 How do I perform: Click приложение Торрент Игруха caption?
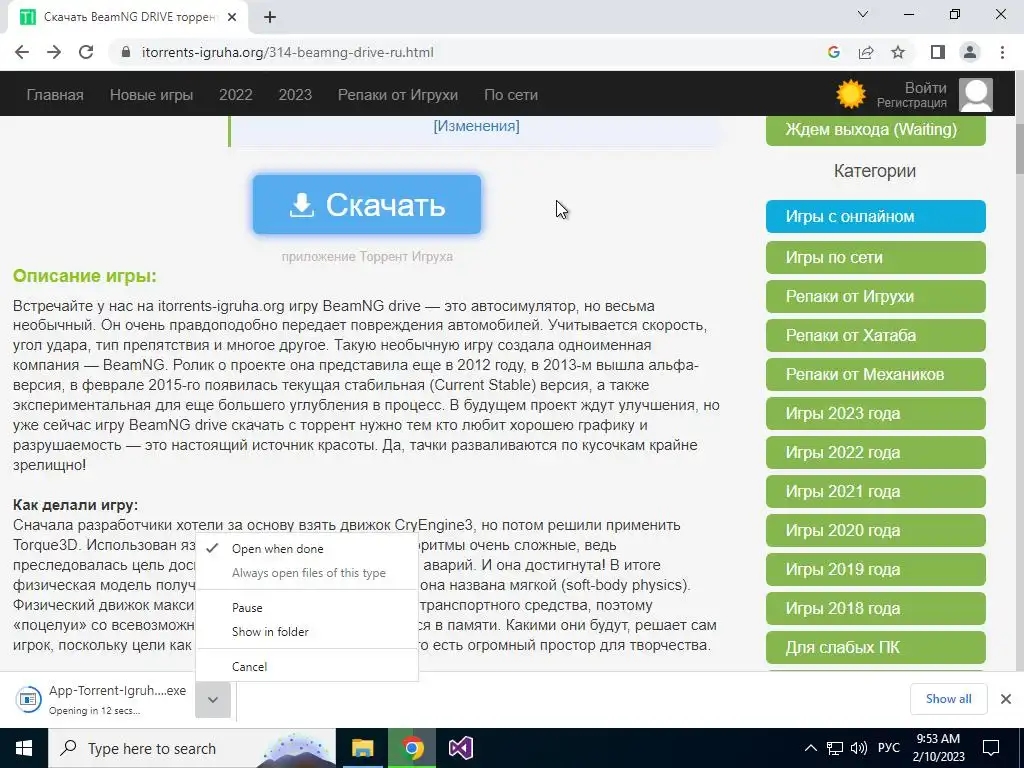point(367,257)
